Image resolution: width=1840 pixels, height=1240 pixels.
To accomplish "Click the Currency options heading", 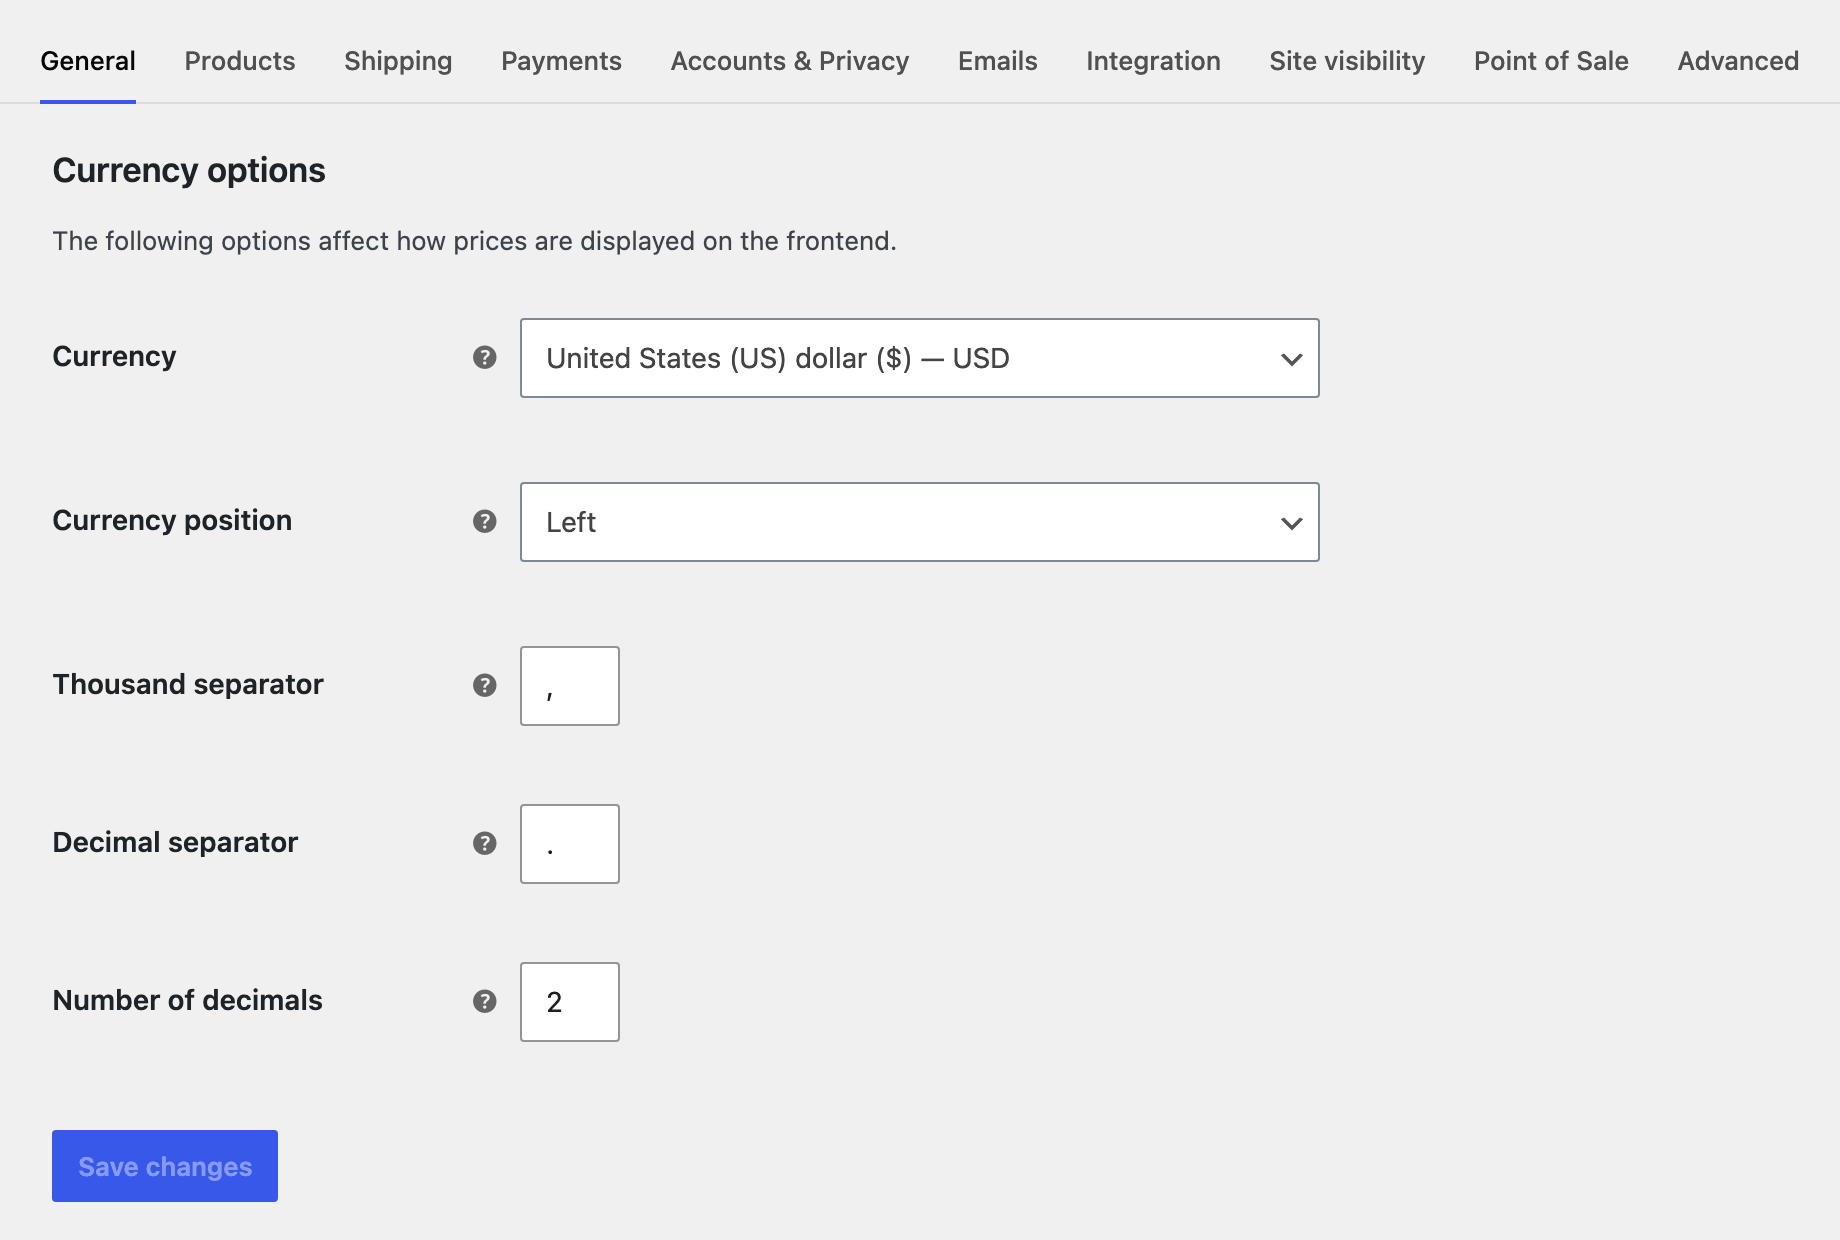I will pyautogui.click(x=189, y=170).
